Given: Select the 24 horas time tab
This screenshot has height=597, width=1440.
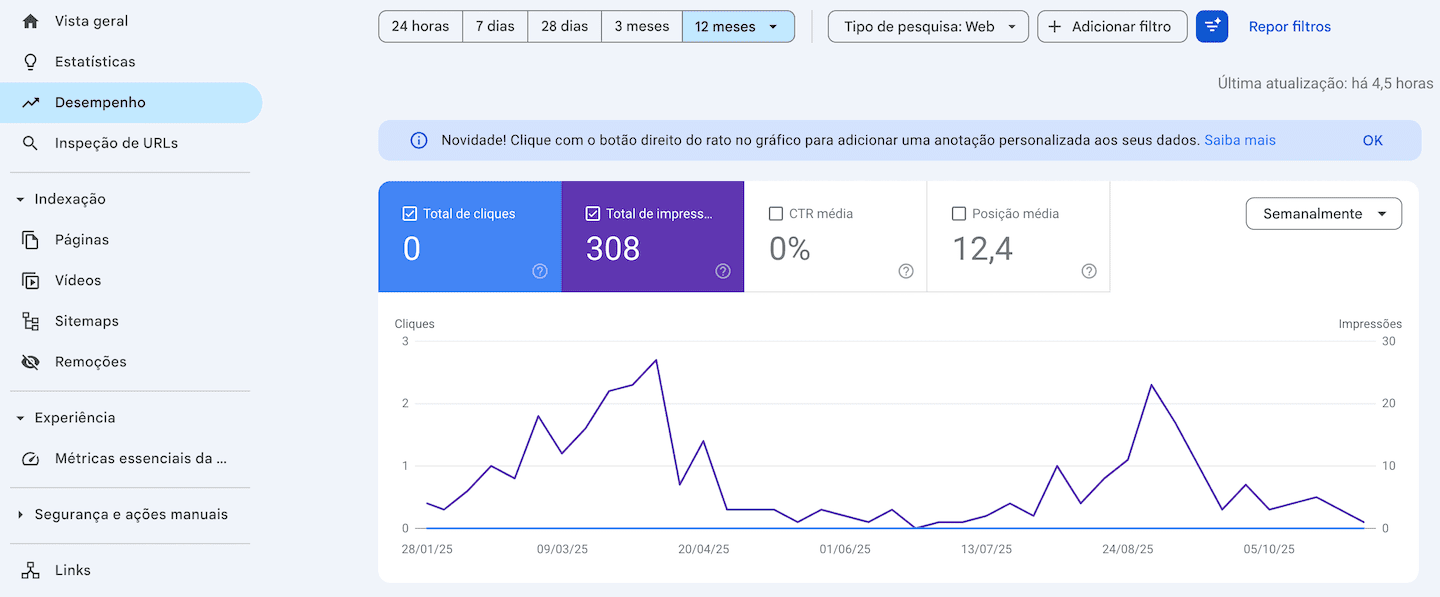Looking at the screenshot, I should (x=420, y=26).
